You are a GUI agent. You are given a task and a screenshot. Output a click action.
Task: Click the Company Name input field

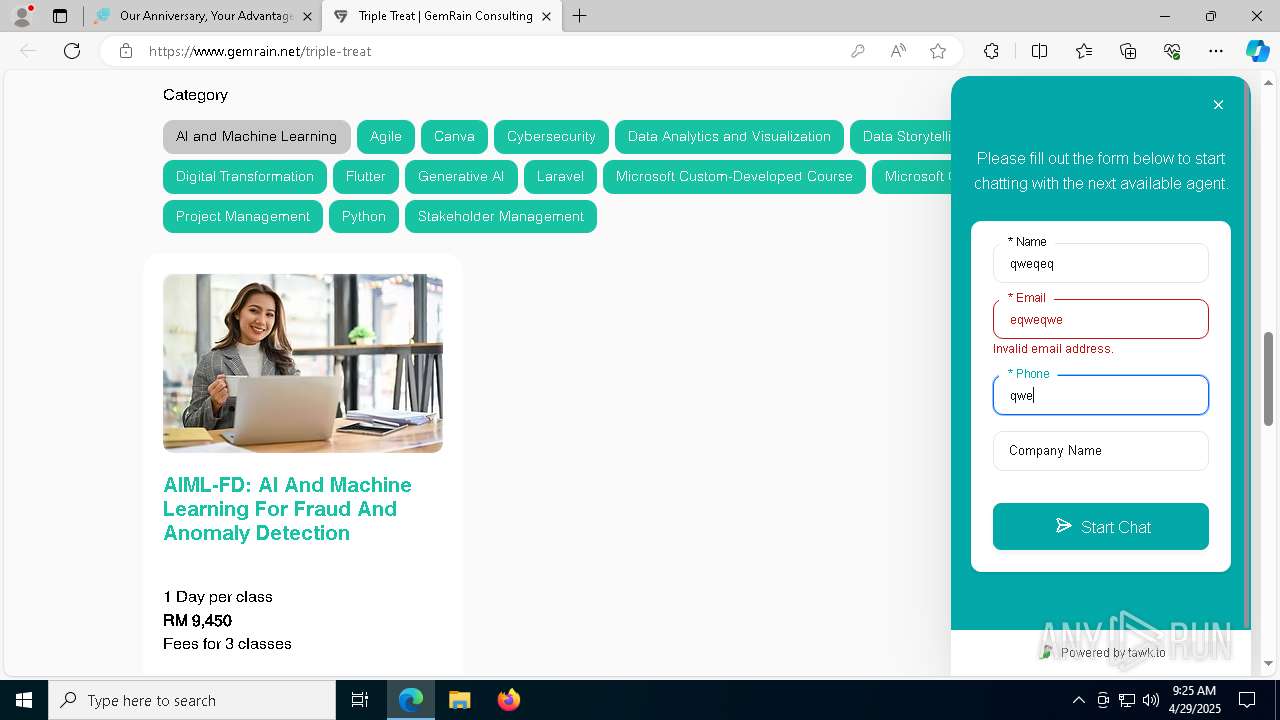pos(1101,451)
